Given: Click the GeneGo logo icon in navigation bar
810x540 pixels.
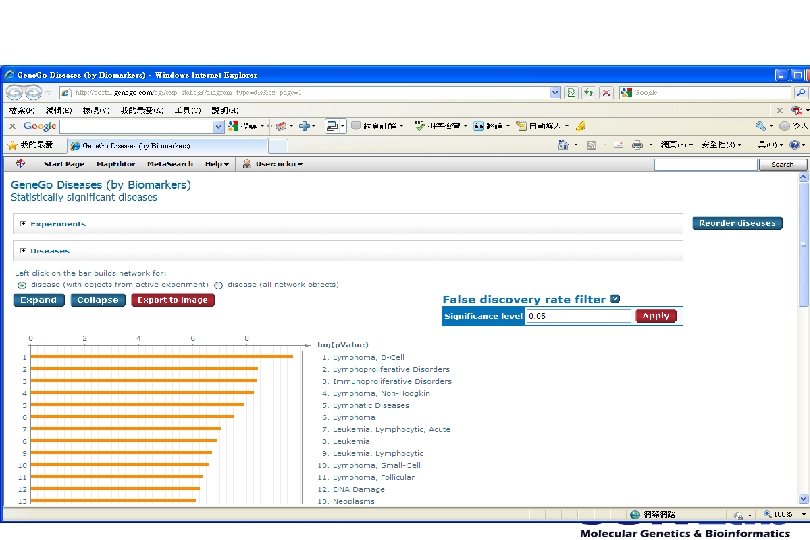Looking at the screenshot, I should [20, 163].
